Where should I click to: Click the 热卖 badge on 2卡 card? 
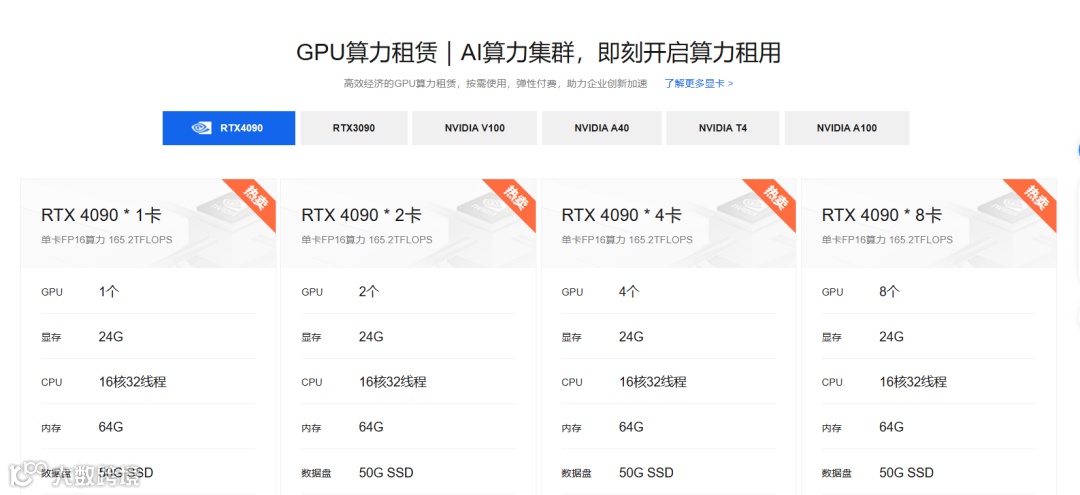515,200
